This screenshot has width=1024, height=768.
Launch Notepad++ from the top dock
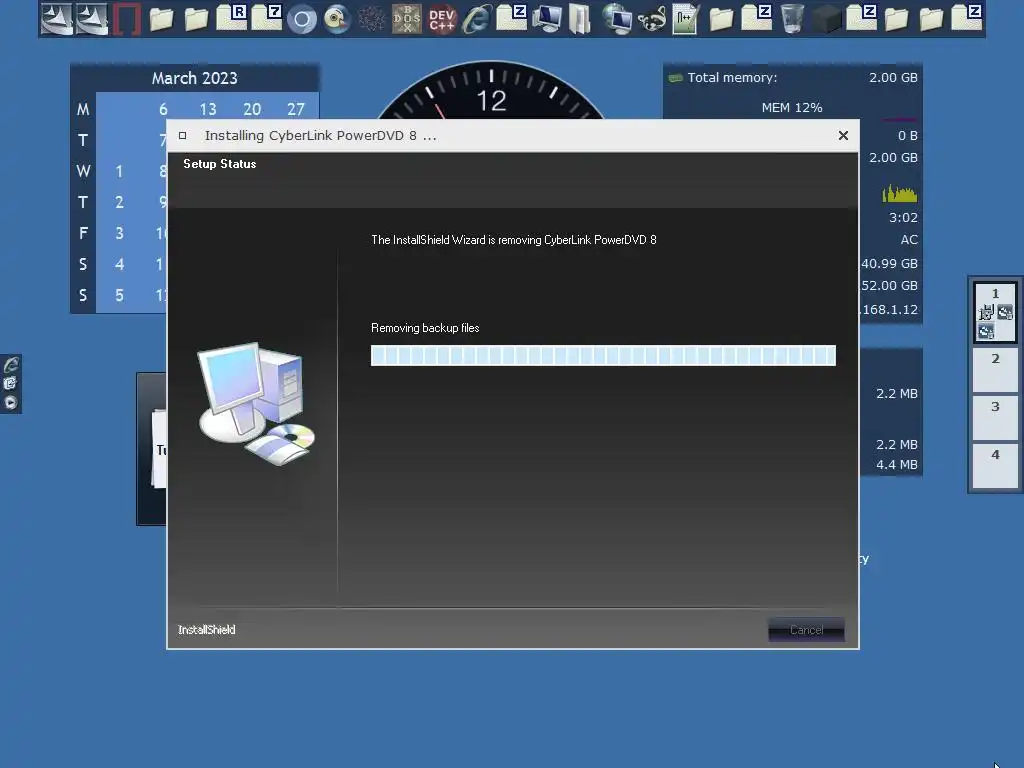(x=686, y=19)
